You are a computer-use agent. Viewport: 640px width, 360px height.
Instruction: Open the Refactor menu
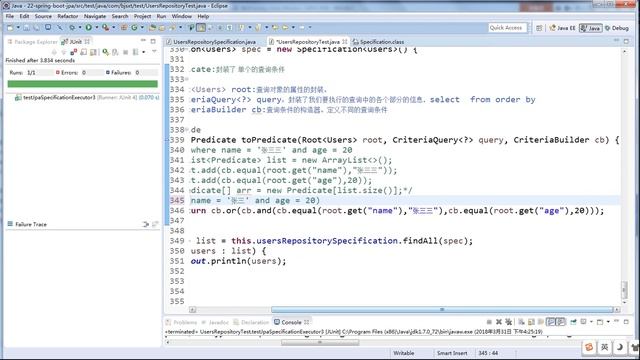[67, 16]
